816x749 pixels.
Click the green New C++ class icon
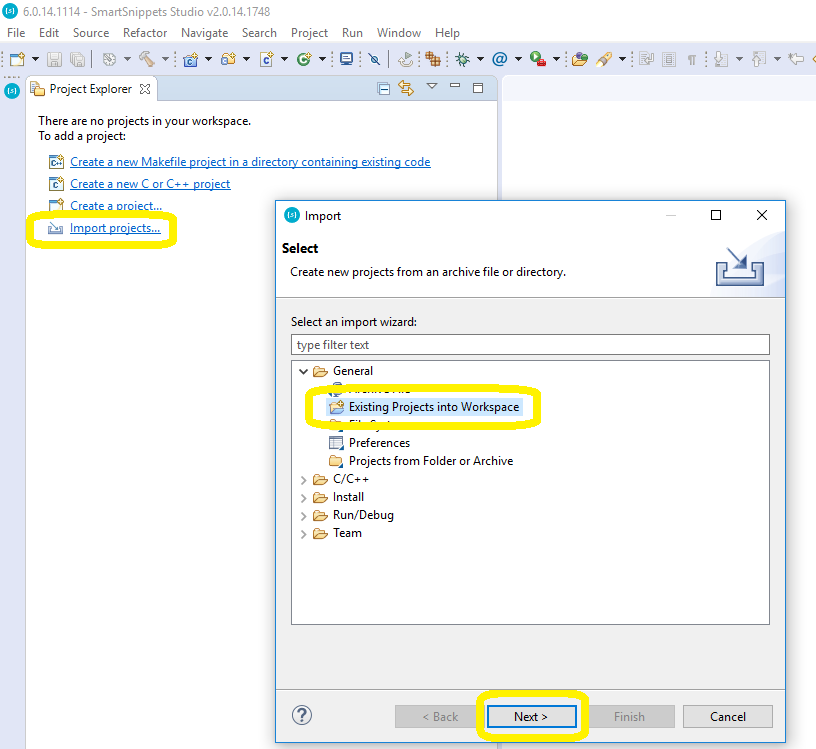[x=304, y=59]
